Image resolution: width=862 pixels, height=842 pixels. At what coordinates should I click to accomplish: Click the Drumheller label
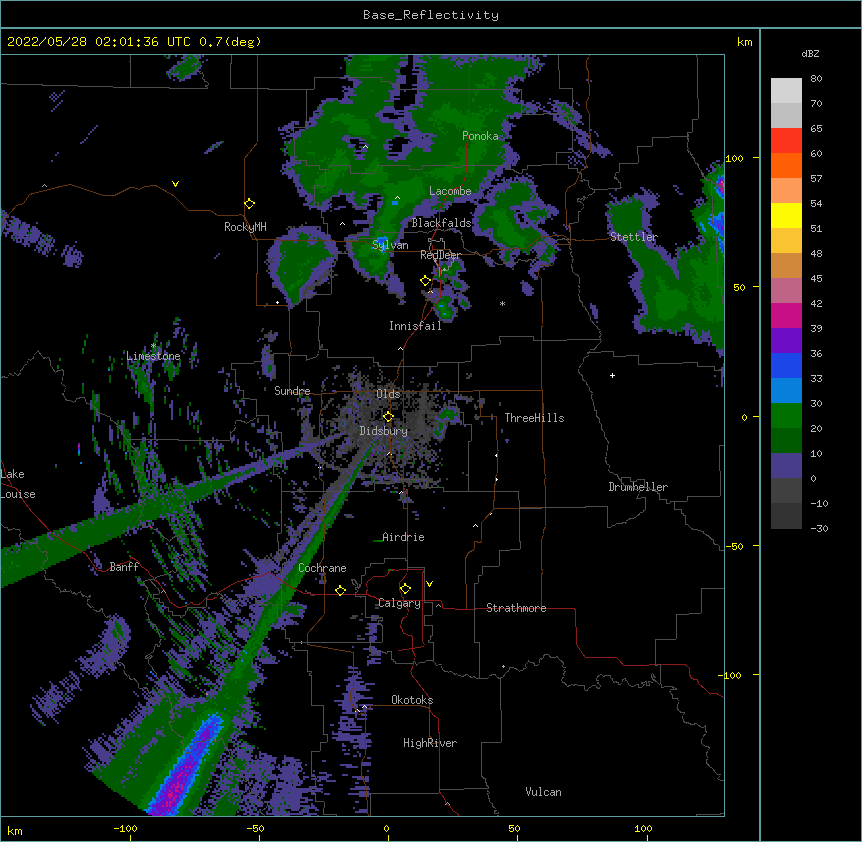click(638, 487)
